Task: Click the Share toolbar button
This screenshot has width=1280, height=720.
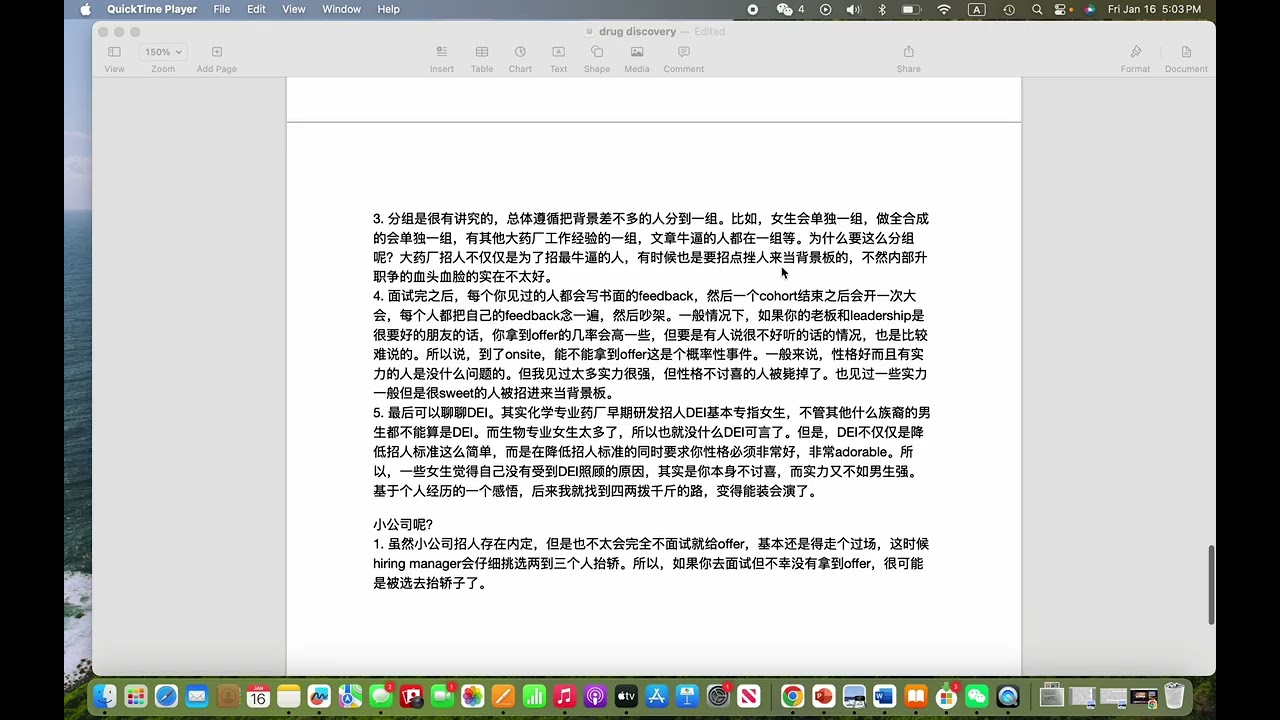Action: coord(909,58)
